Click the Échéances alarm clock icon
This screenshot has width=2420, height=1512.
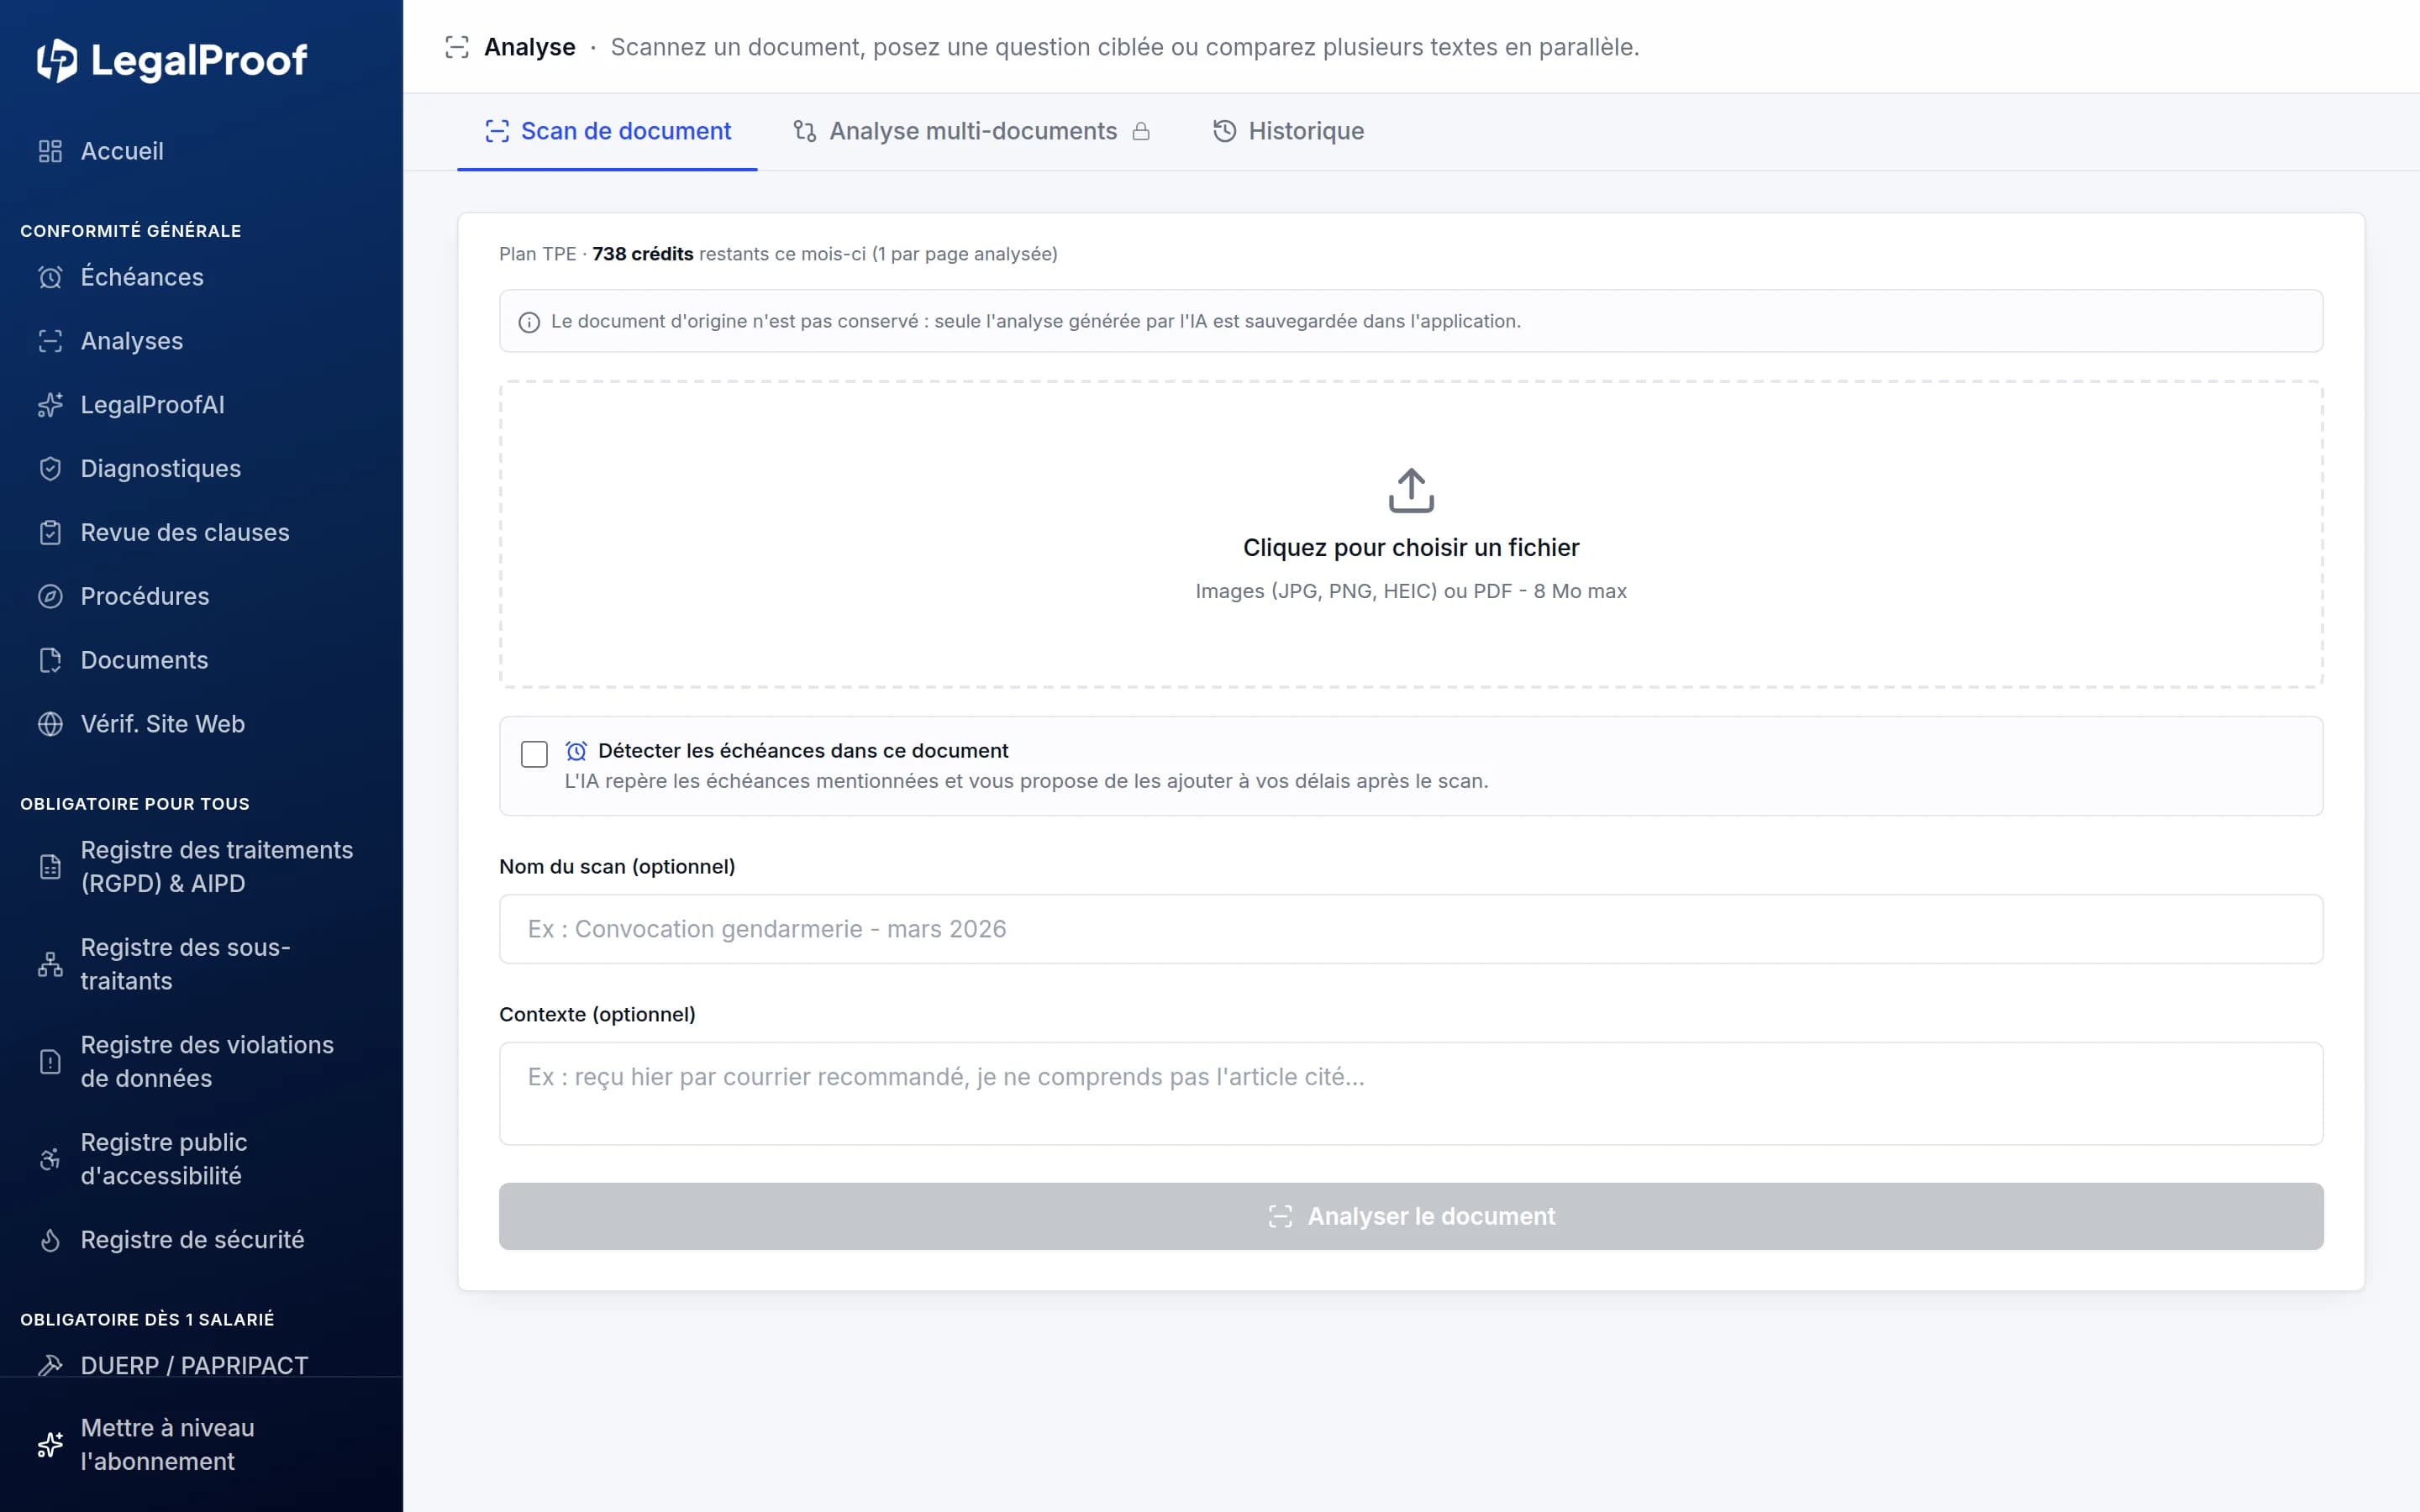(x=50, y=277)
